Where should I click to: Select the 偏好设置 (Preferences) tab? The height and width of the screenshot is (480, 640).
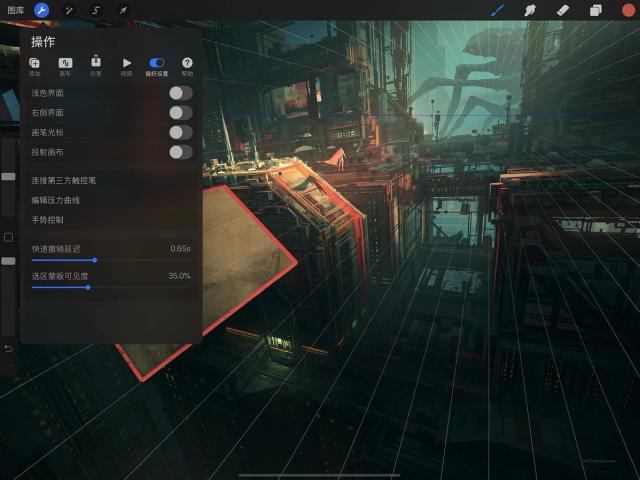tap(157, 67)
